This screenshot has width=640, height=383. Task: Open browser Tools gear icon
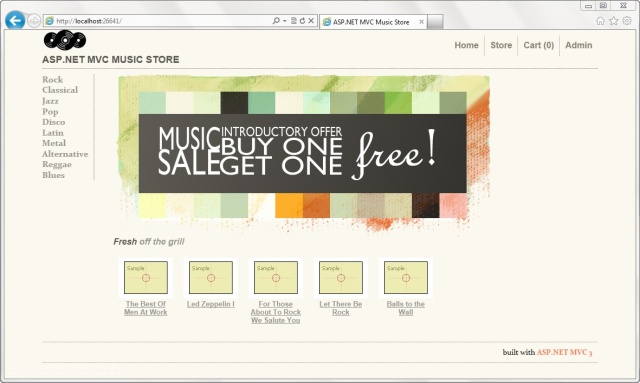(x=627, y=20)
